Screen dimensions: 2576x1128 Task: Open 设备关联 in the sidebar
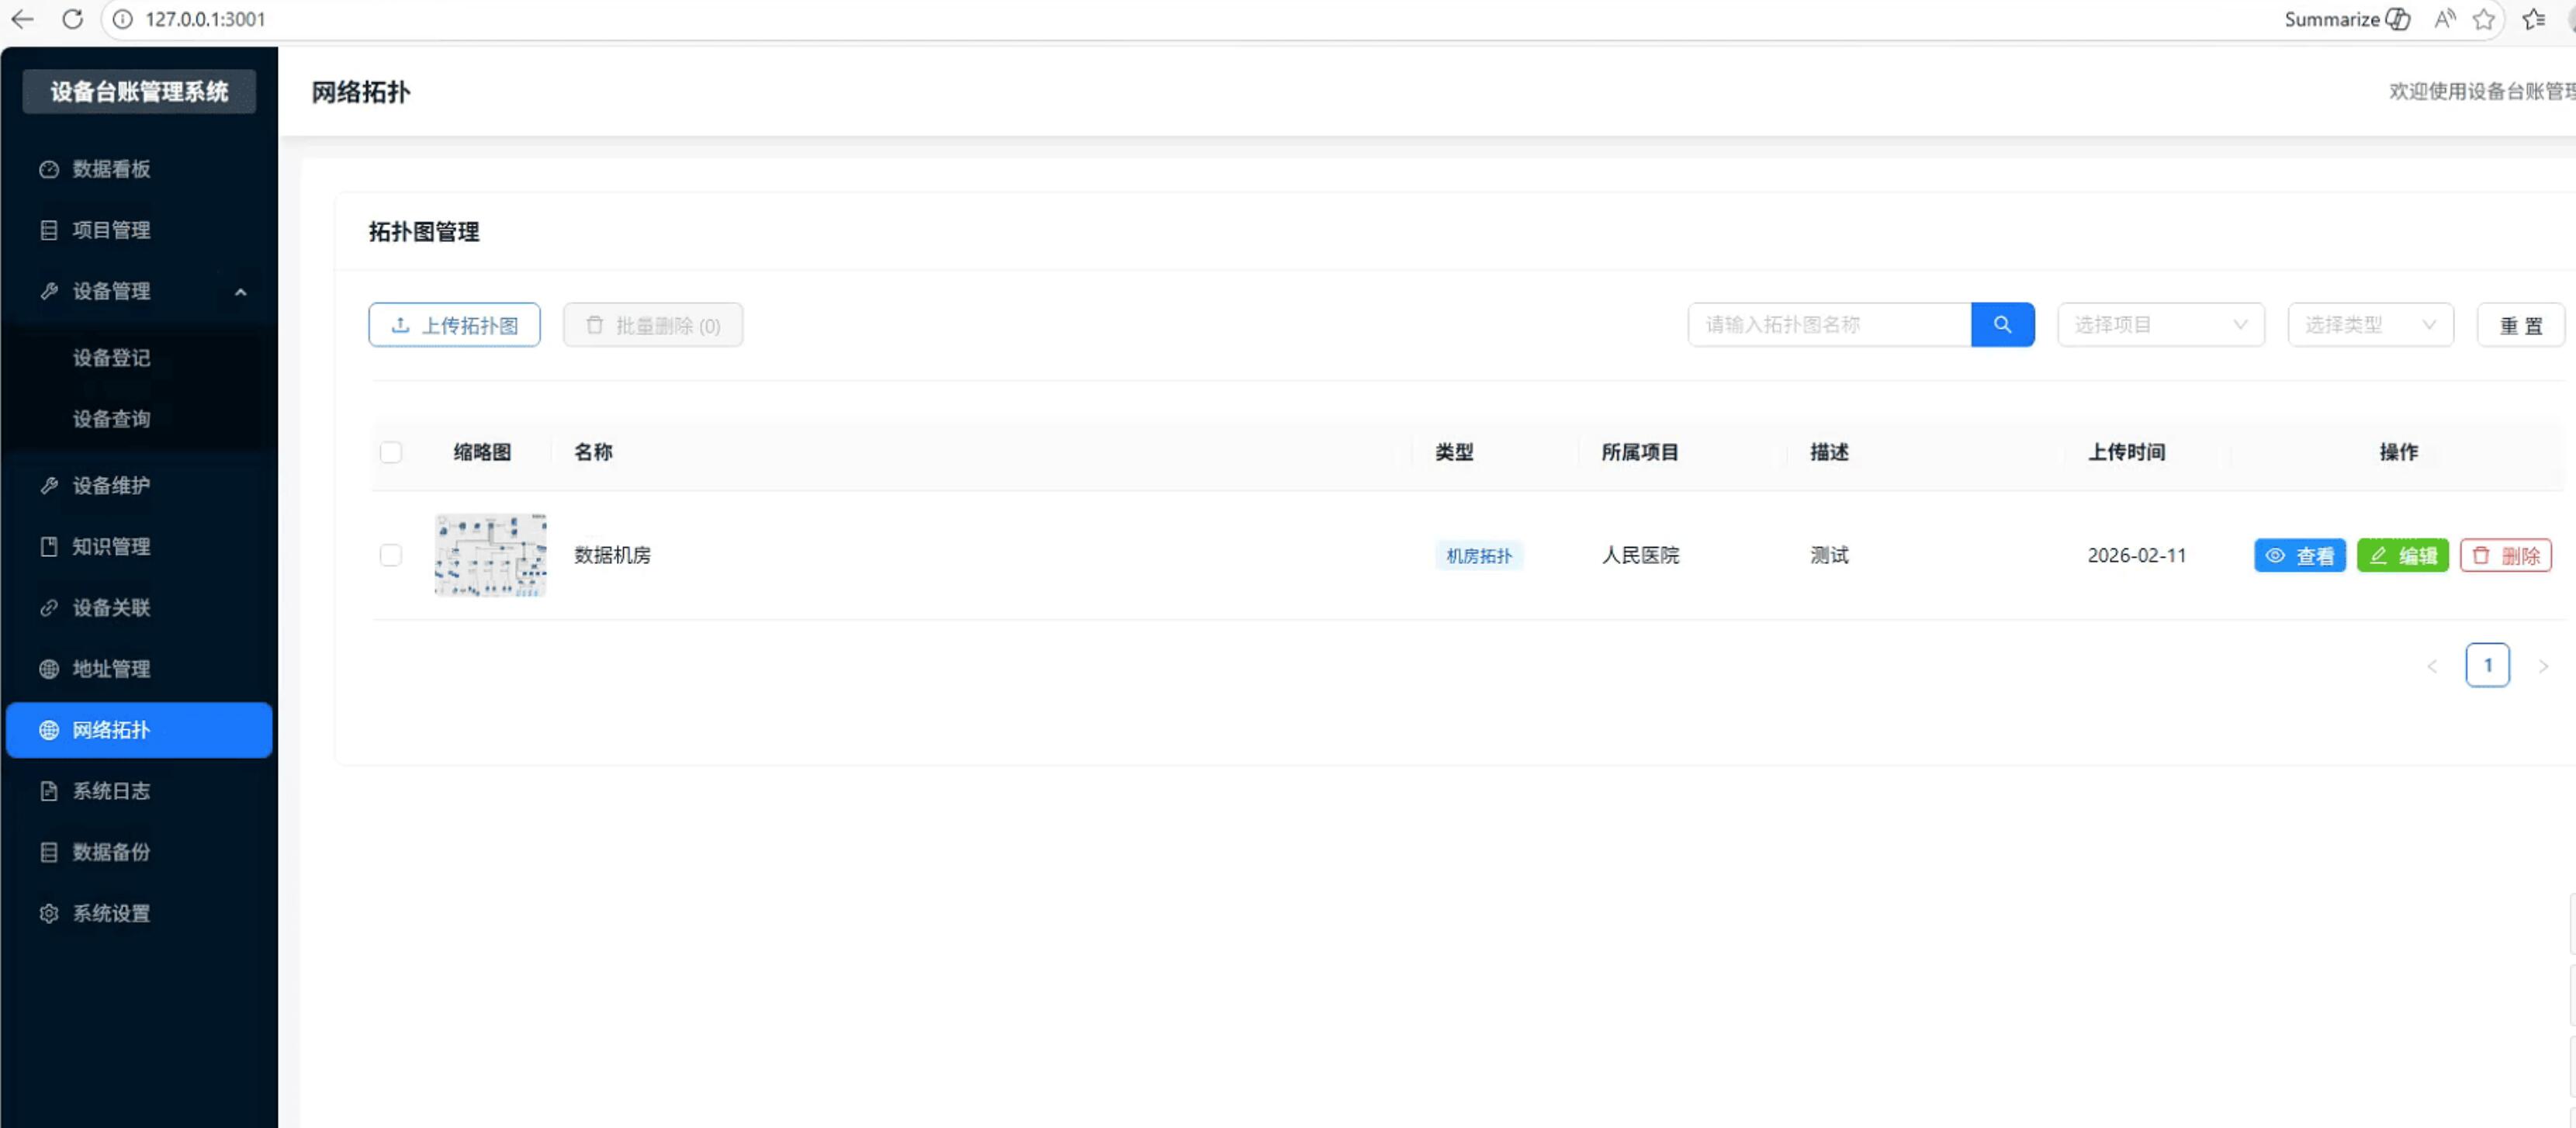pyautogui.click(x=139, y=608)
